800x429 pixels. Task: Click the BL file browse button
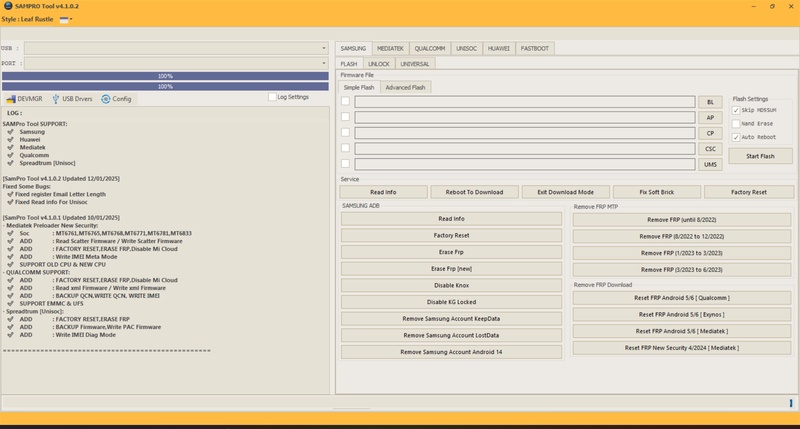710,102
